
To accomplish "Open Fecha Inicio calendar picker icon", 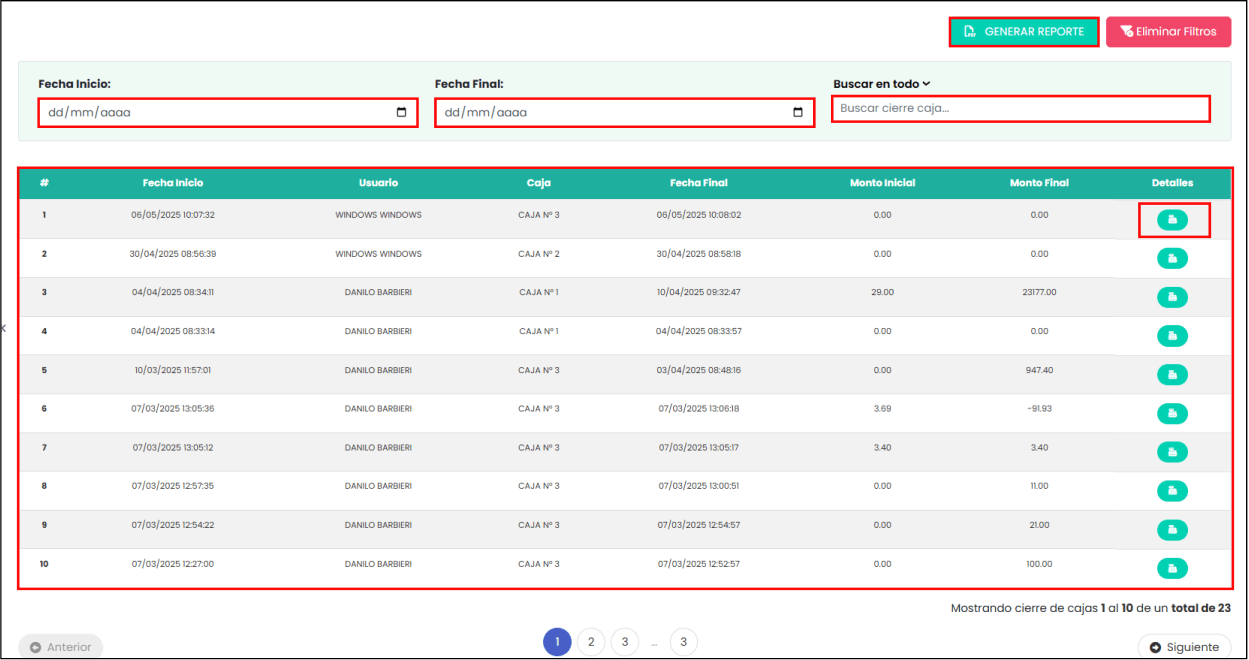I will tap(402, 113).
